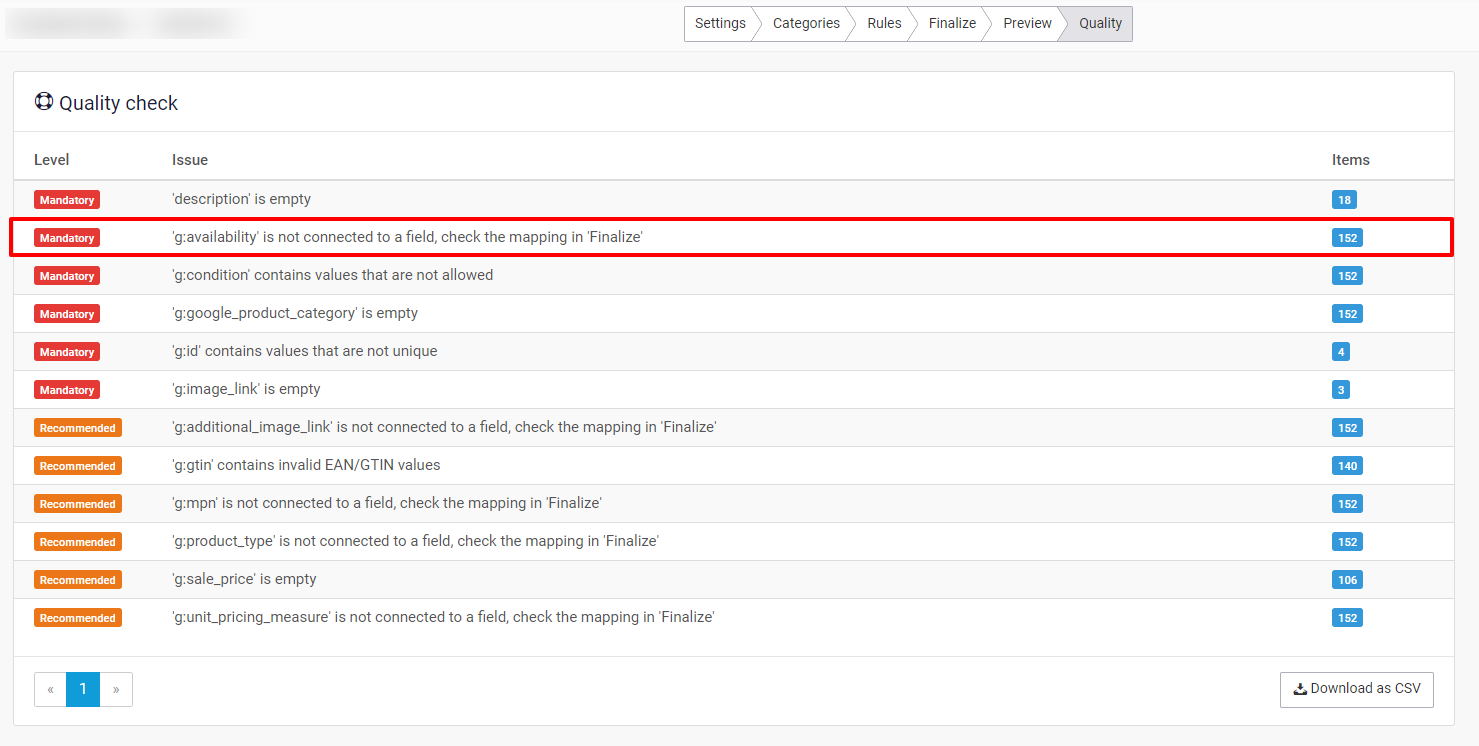Click the Quality check lifebuoy icon
1479x746 pixels.
click(43, 102)
